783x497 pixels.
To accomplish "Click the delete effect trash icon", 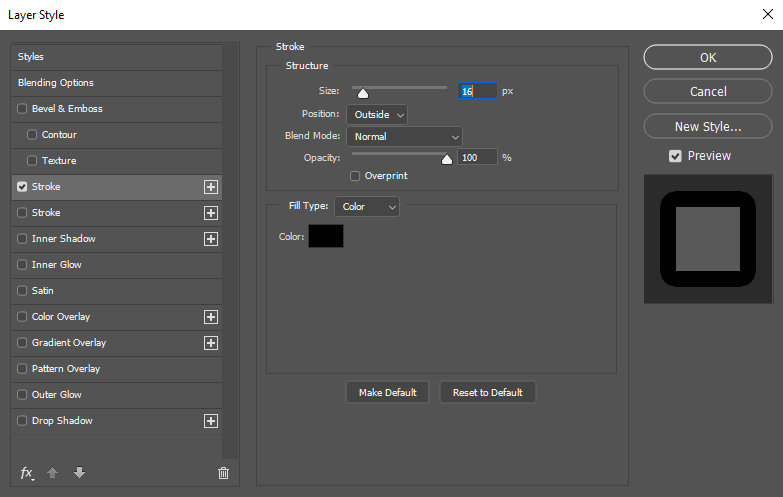I will 223,473.
